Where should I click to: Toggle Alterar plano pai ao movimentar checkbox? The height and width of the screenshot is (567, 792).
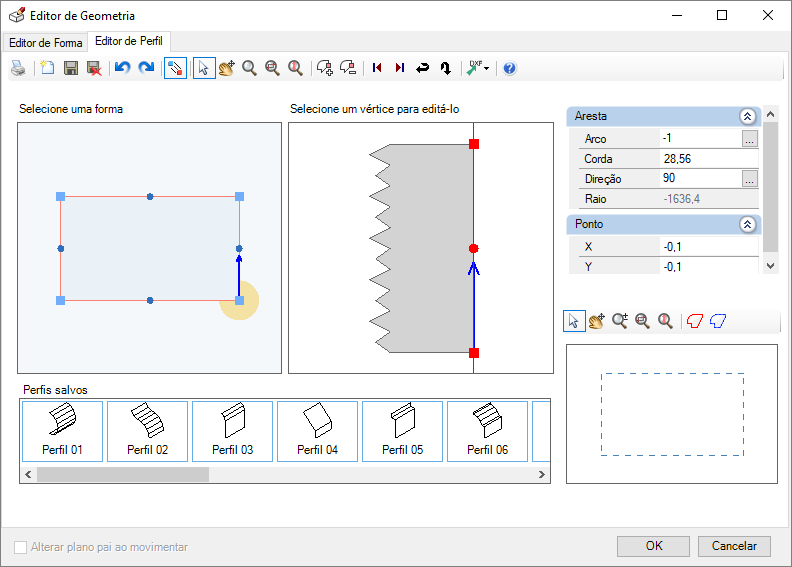[x=21, y=547]
